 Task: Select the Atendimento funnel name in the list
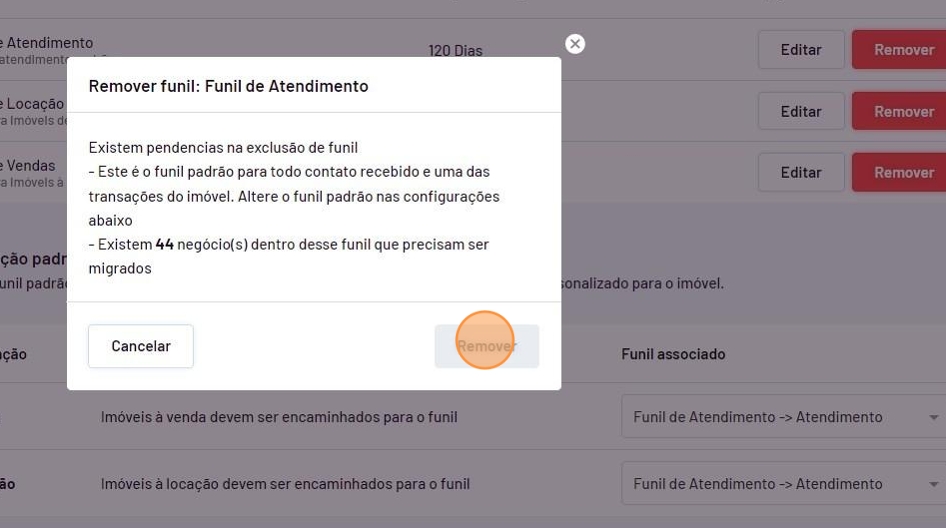pyautogui.click(x=47, y=43)
